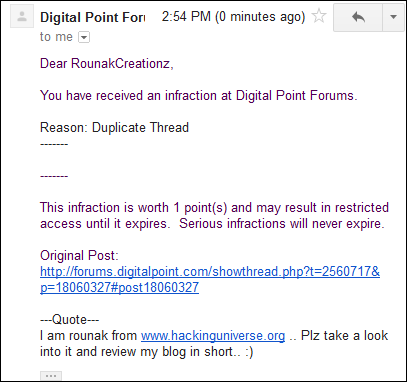The height and width of the screenshot is (382, 407).
Task: Visit the www.hackinguniverse.org link
Action: 213,335
